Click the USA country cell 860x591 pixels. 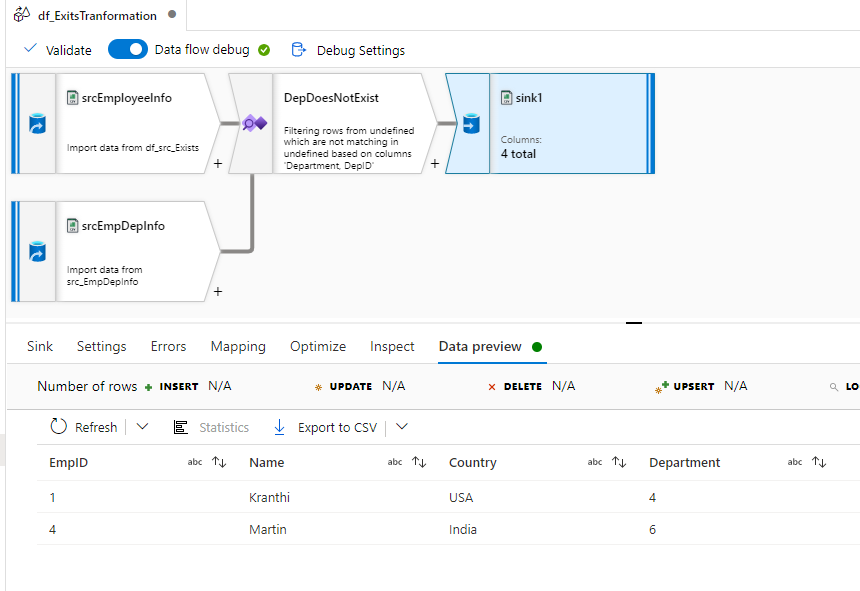tap(461, 497)
